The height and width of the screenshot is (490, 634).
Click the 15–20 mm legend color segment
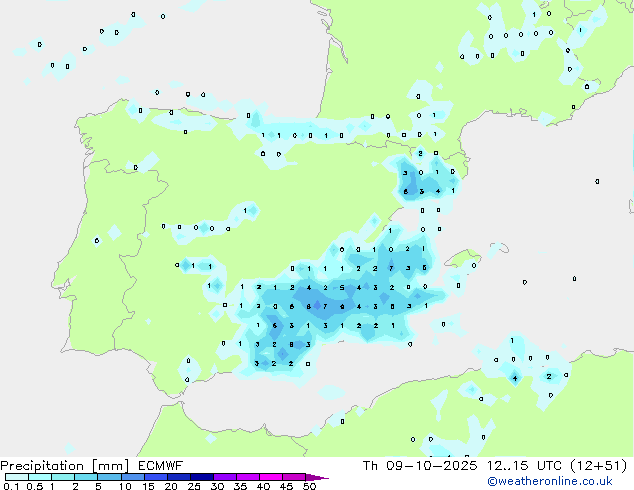pyautogui.click(x=155, y=477)
